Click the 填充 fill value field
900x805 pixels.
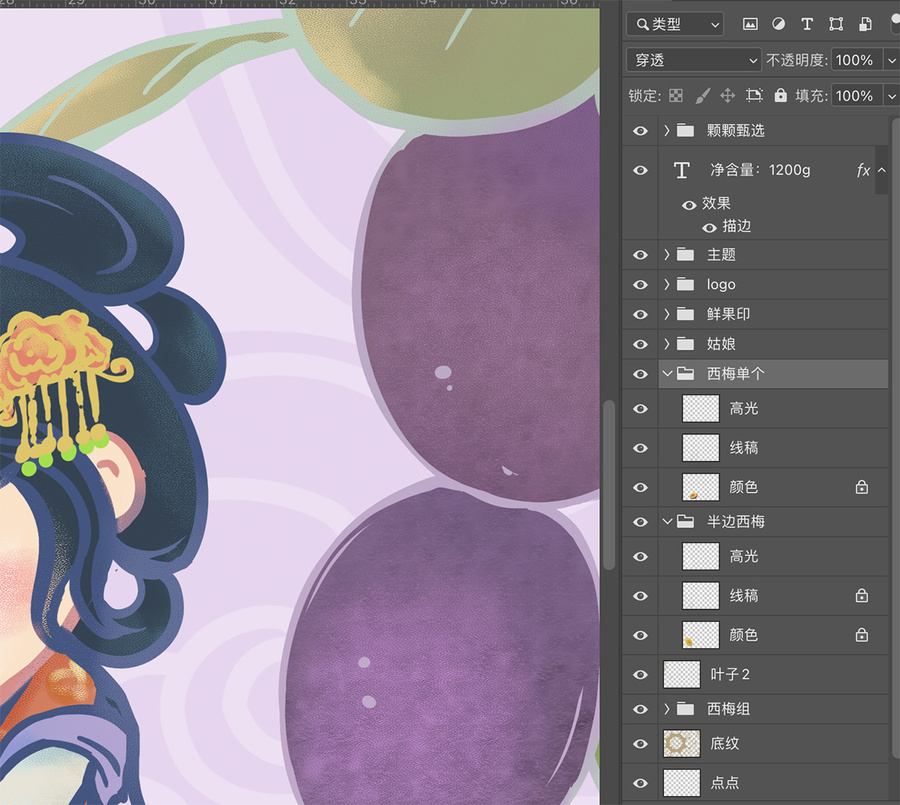[855, 95]
